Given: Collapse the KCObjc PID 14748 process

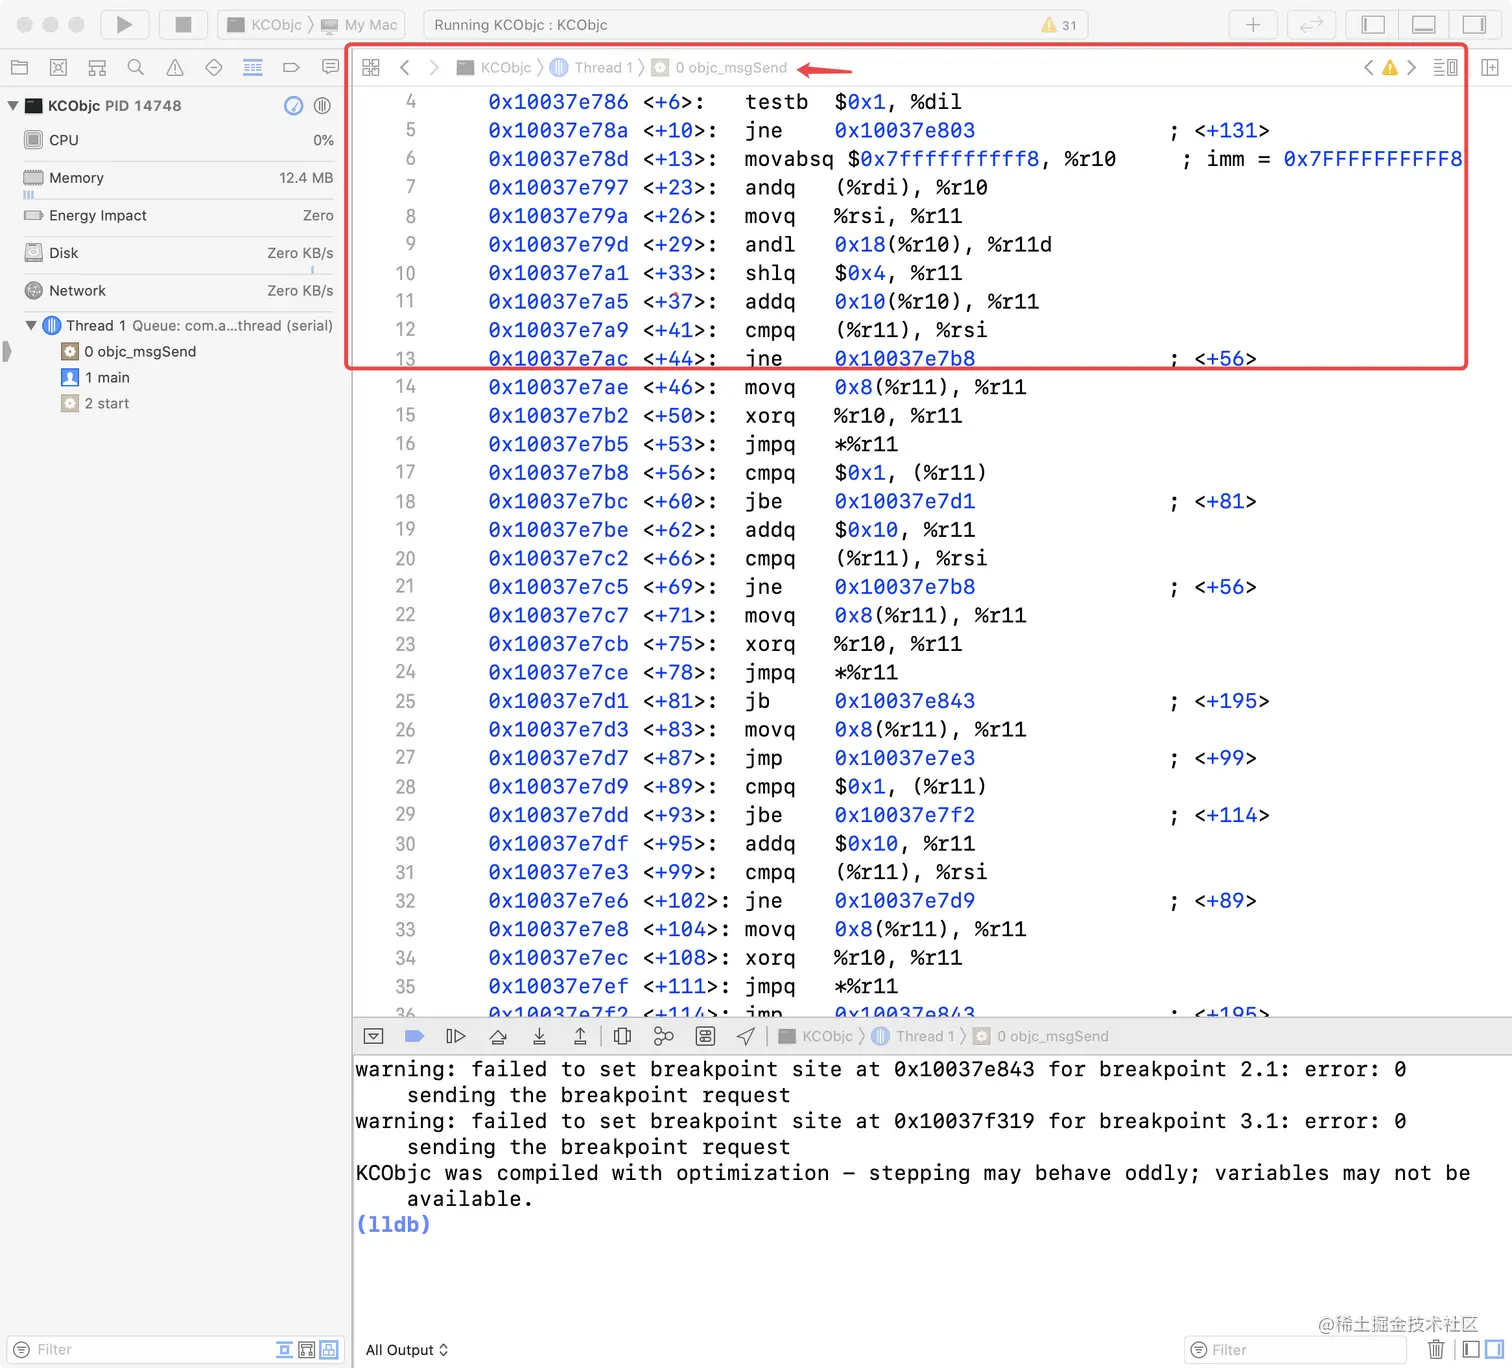Looking at the screenshot, I should [13, 105].
